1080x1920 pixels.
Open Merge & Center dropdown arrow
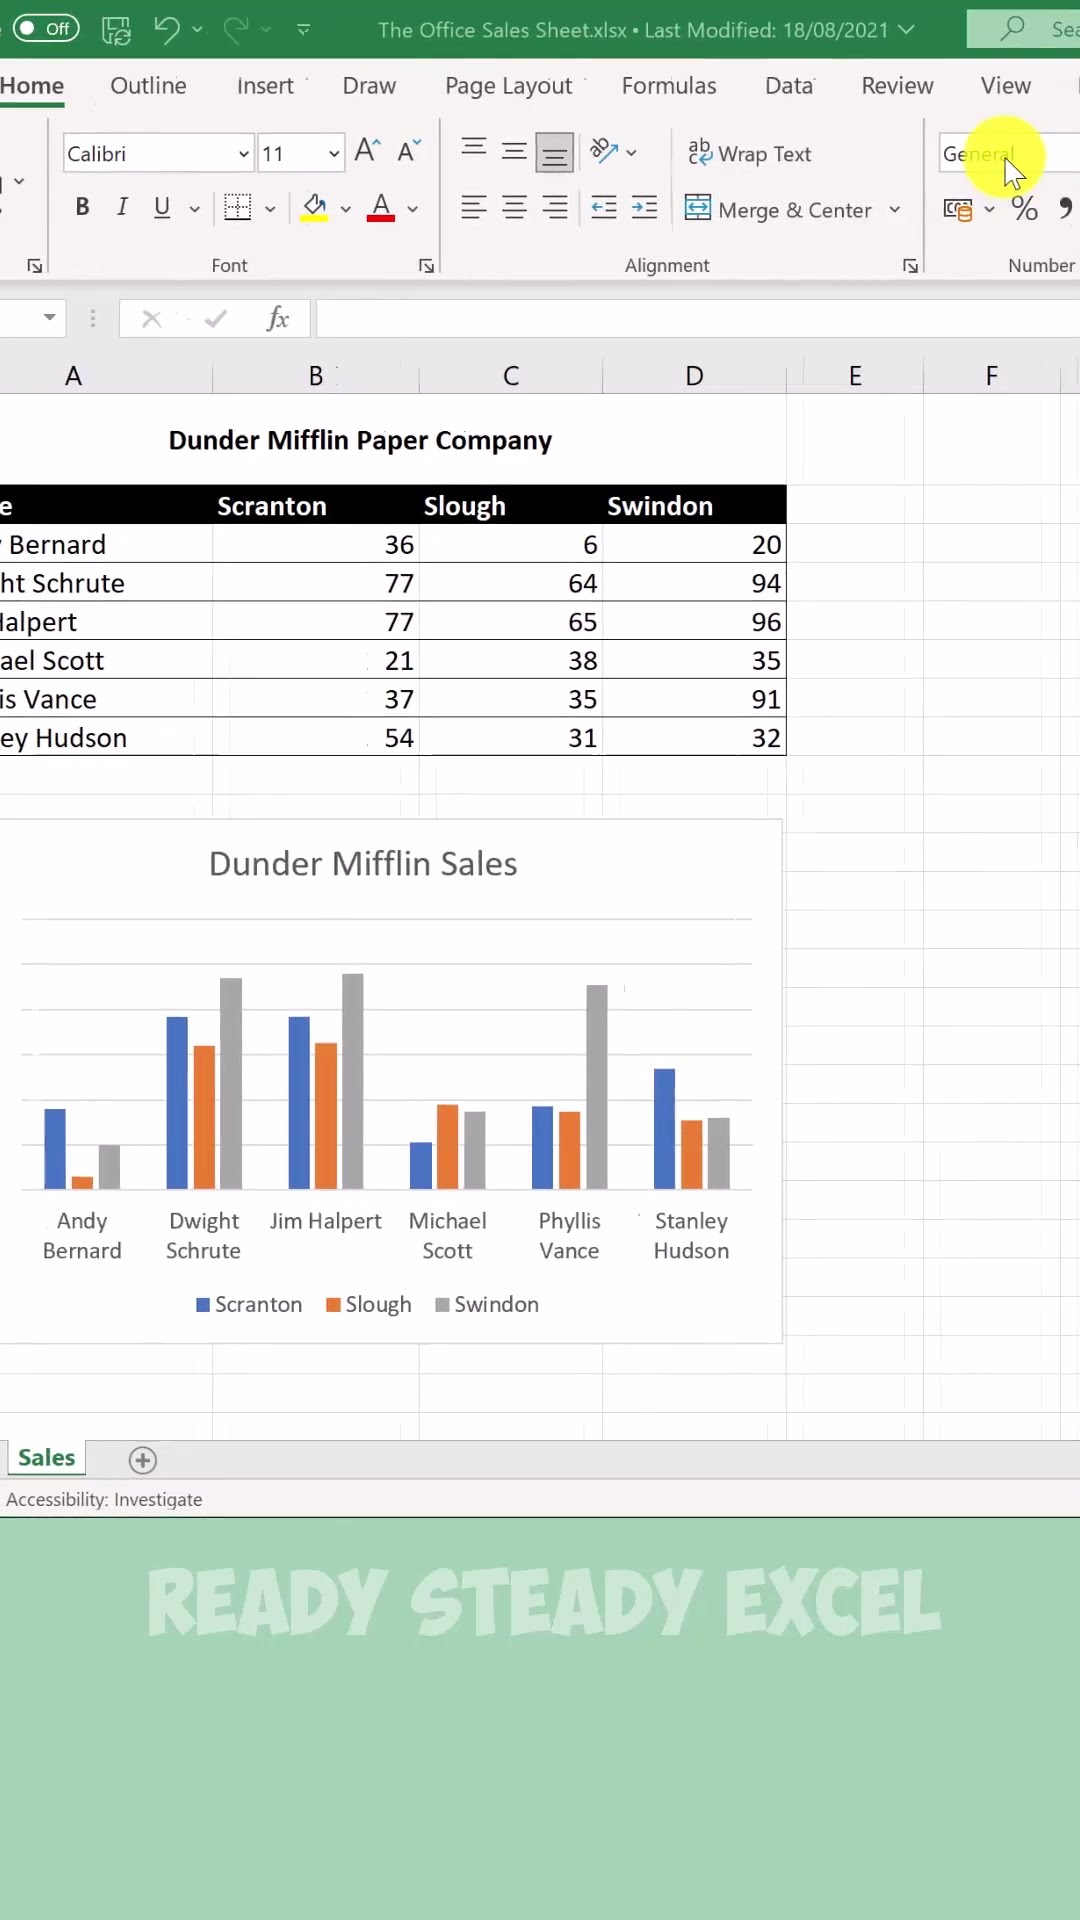(x=895, y=209)
